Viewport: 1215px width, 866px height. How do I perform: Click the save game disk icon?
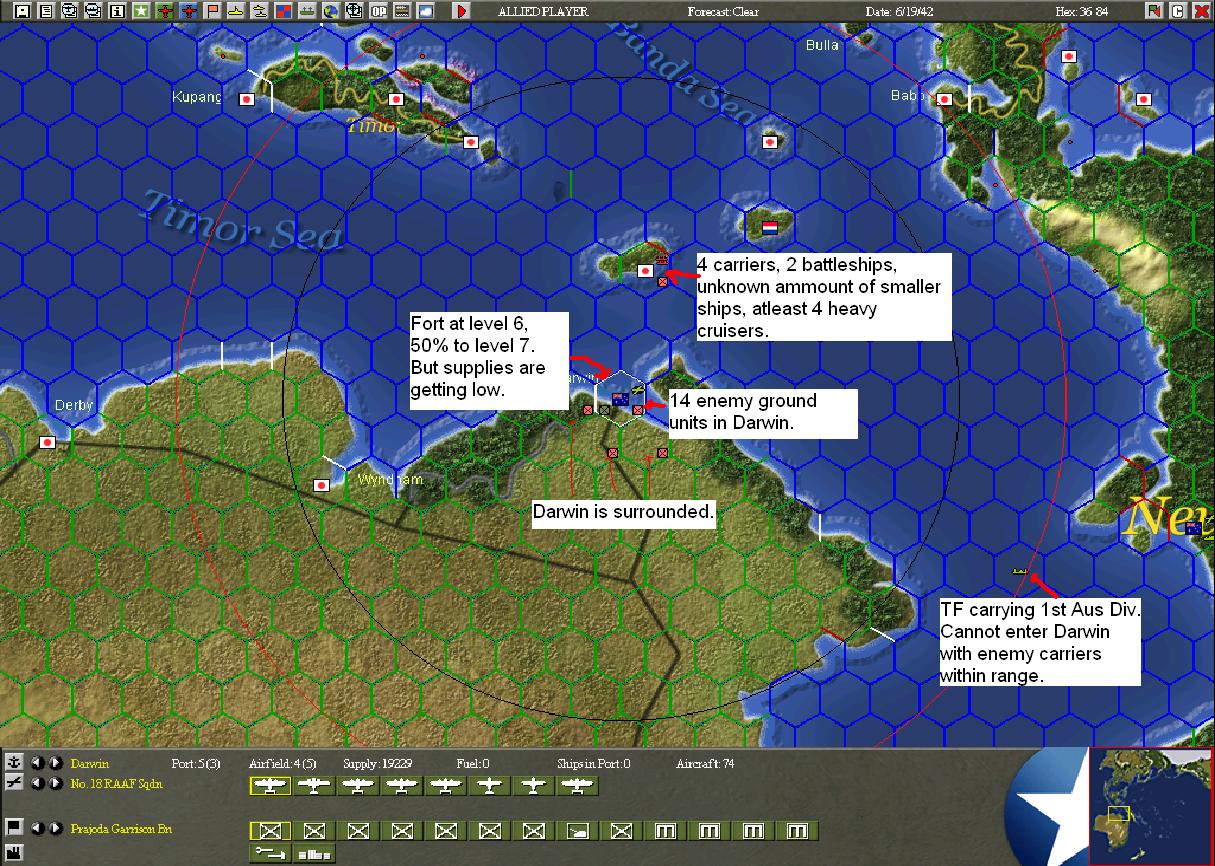coord(22,11)
